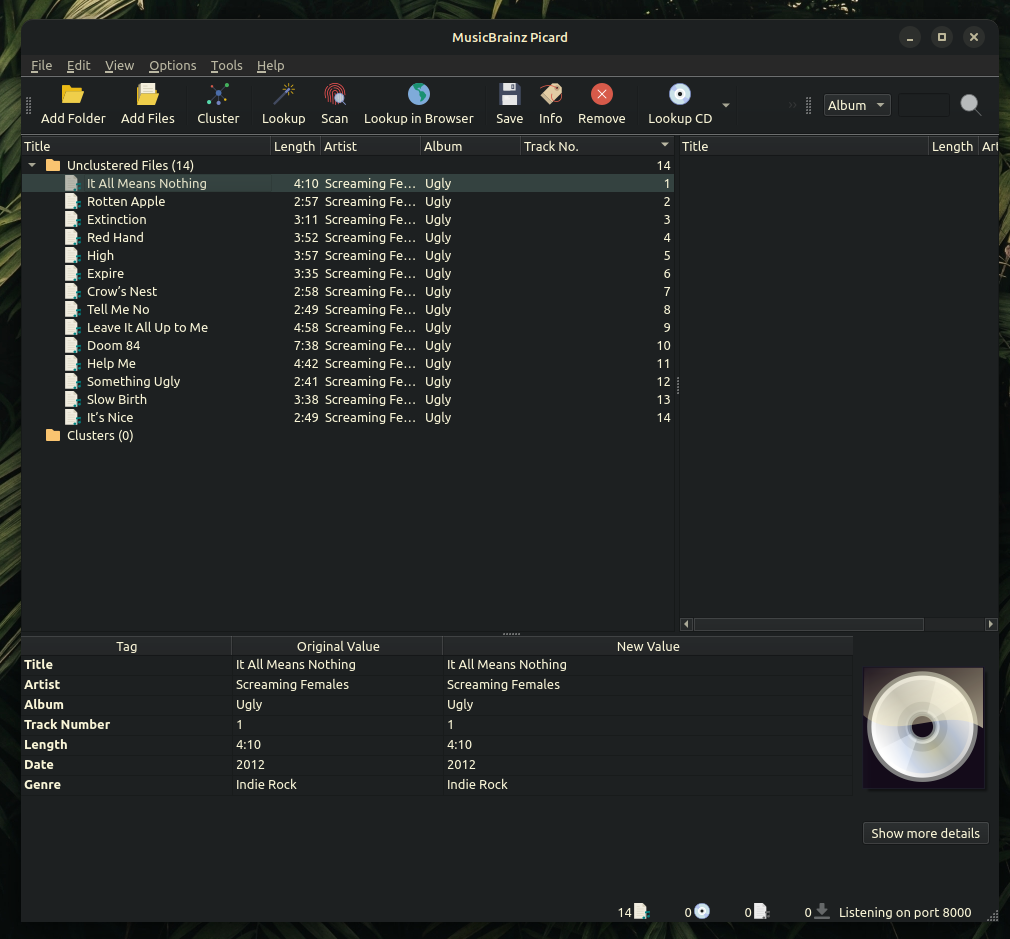Click the pending files icon in status bar
The height and width of the screenshot is (939, 1010).
[761, 911]
